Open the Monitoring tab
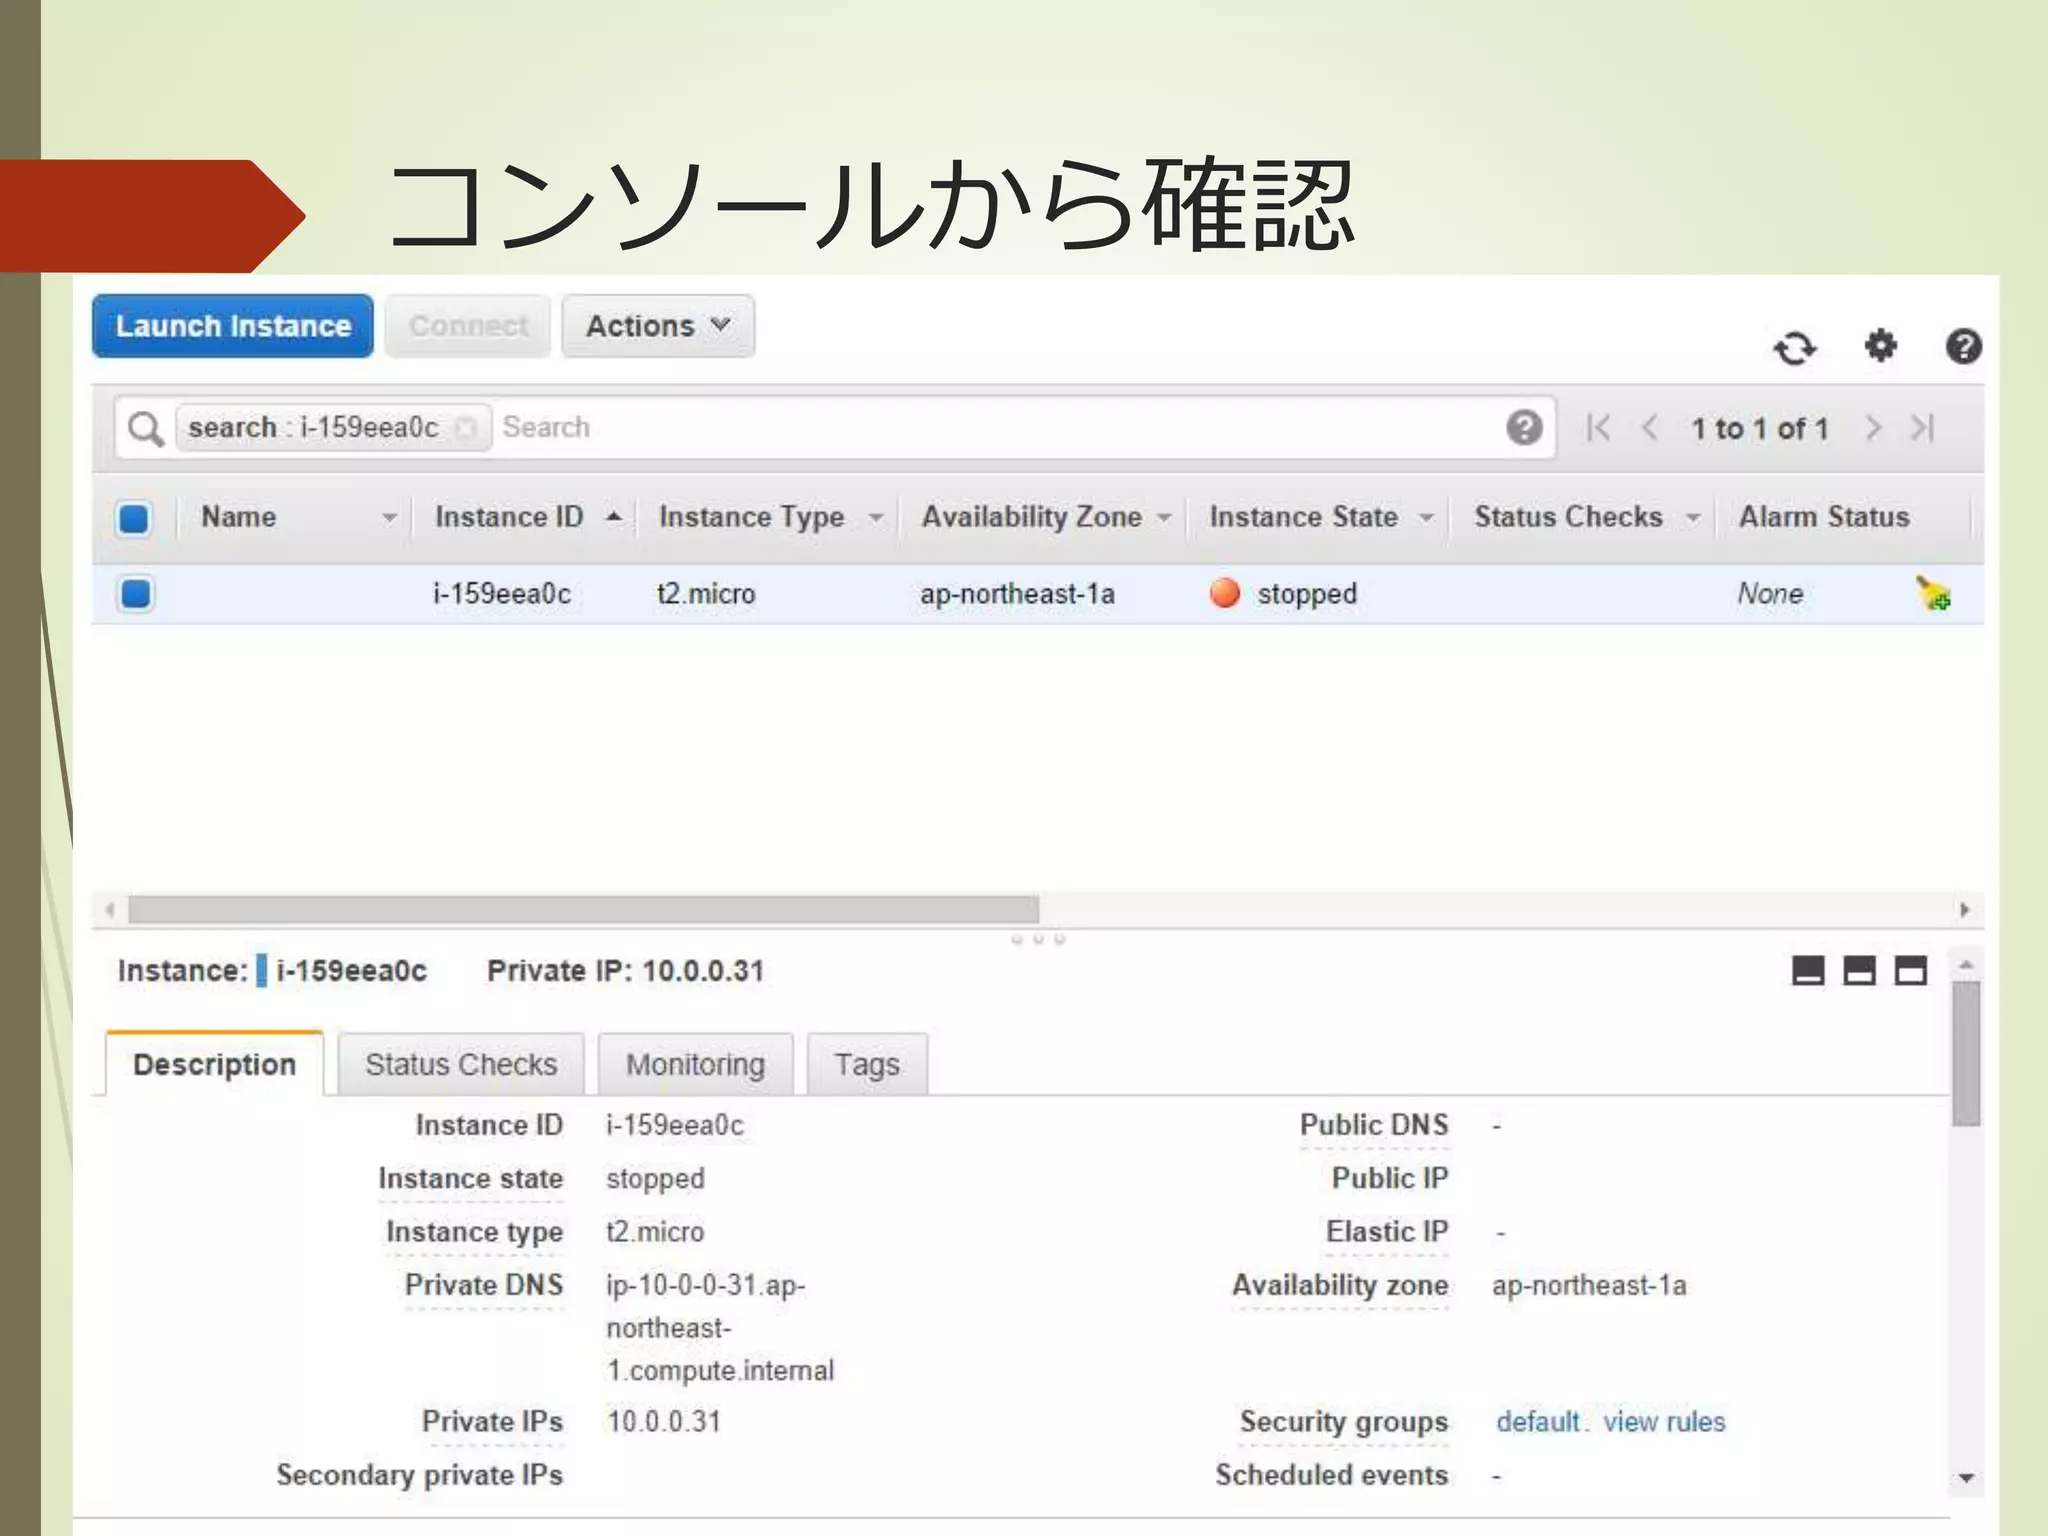The image size is (2048, 1536). 695,1065
